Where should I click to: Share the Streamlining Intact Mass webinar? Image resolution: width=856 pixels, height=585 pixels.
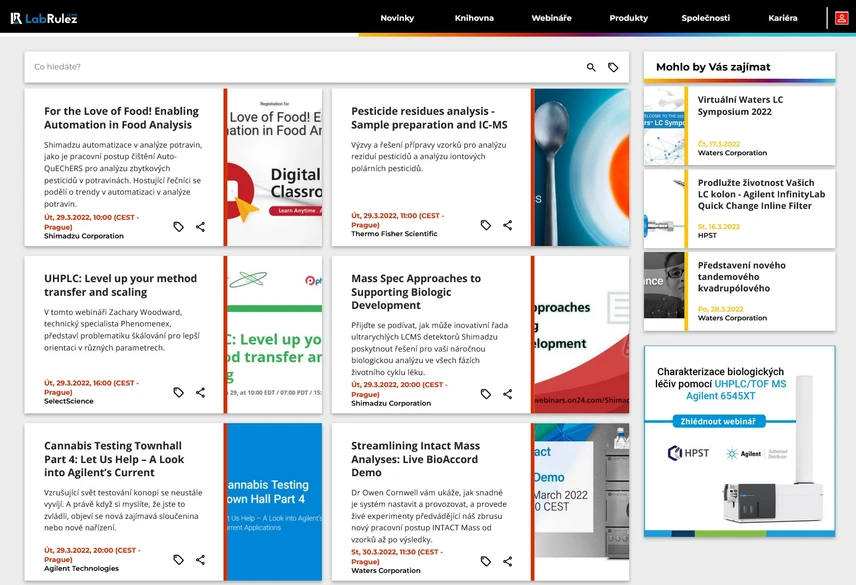tap(508, 561)
